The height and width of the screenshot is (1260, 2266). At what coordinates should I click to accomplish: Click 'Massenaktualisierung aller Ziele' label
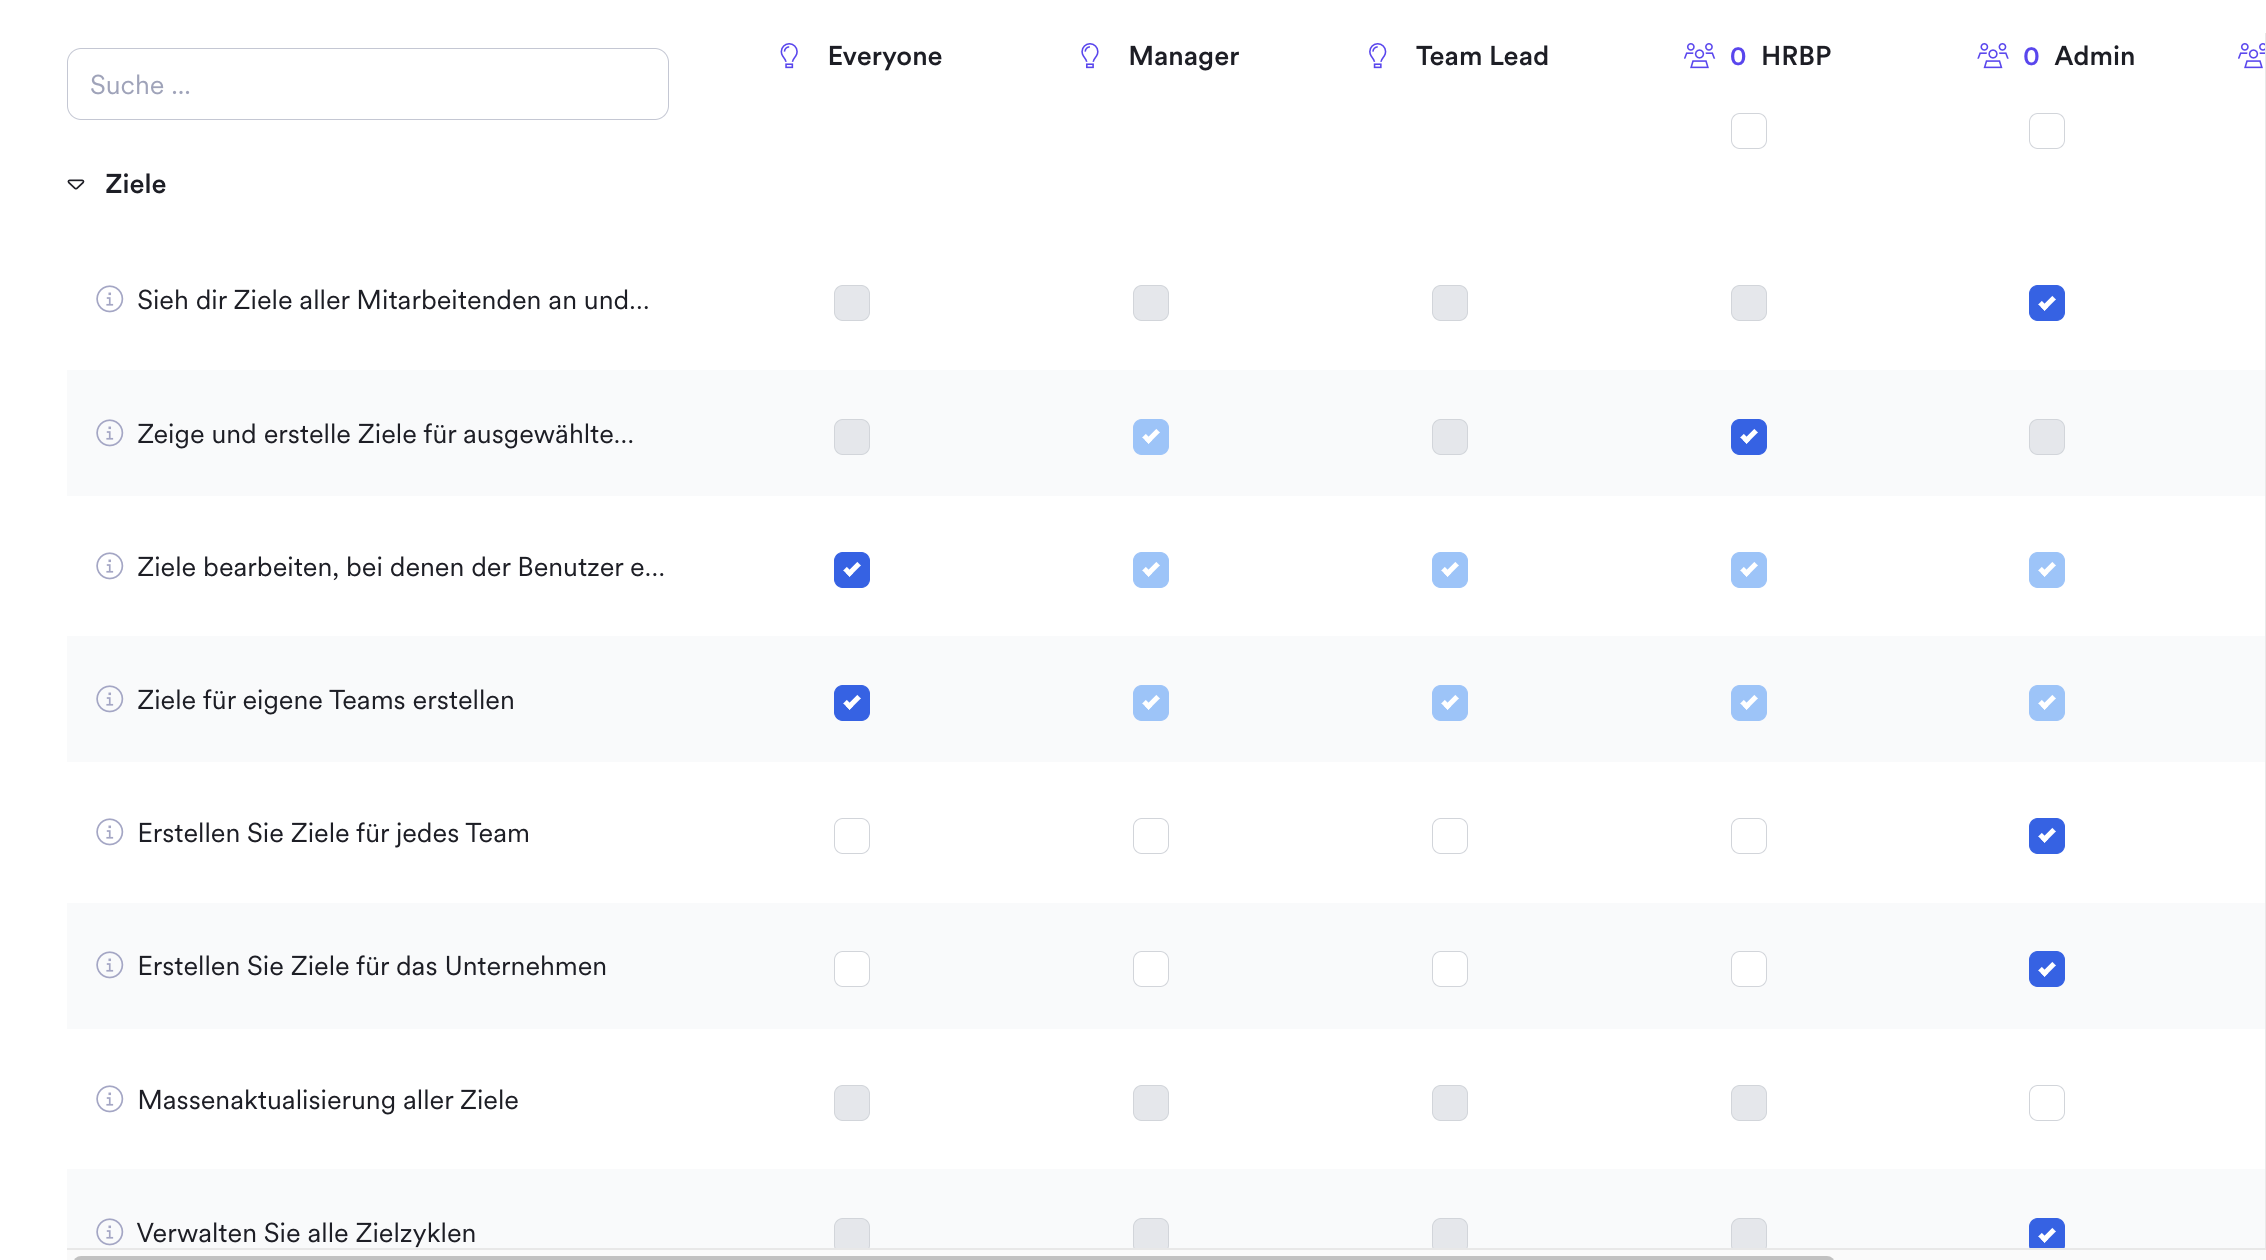328,1100
